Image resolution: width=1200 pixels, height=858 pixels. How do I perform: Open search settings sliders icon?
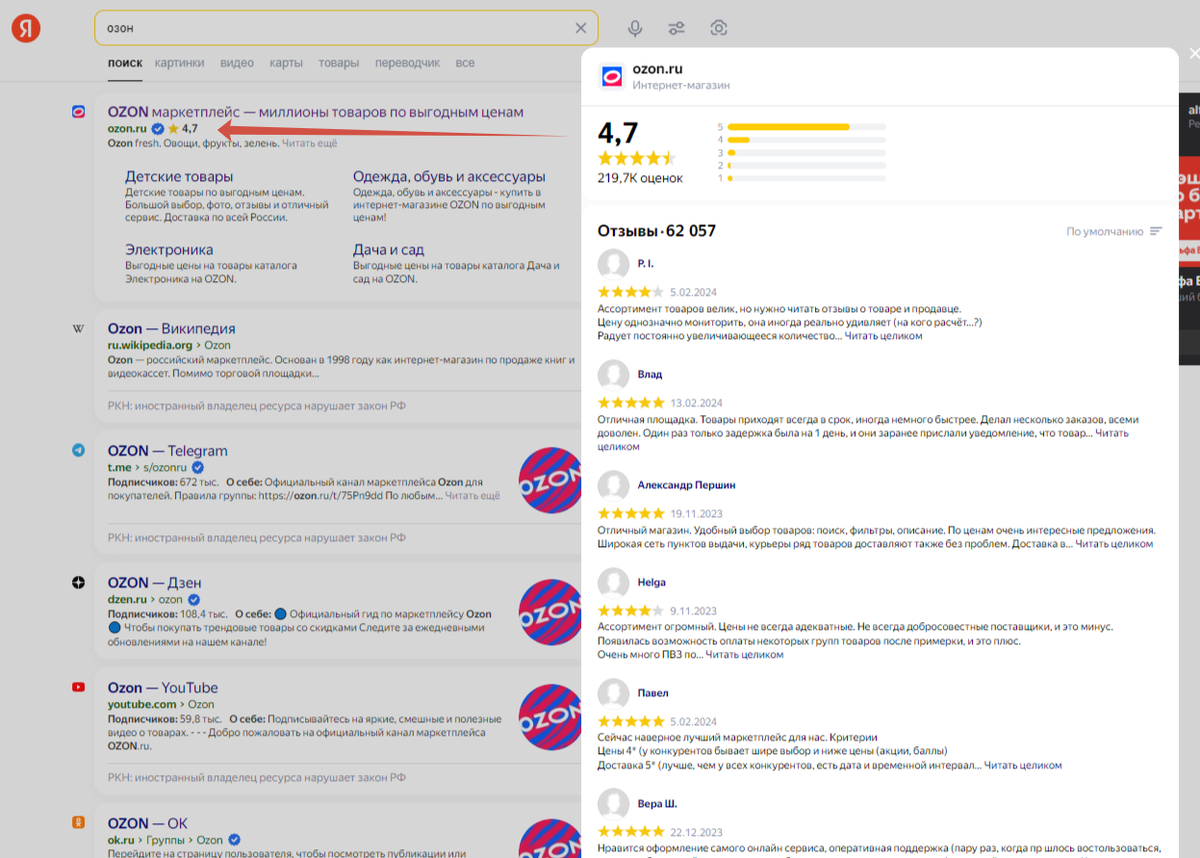click(x=677, y=28)
